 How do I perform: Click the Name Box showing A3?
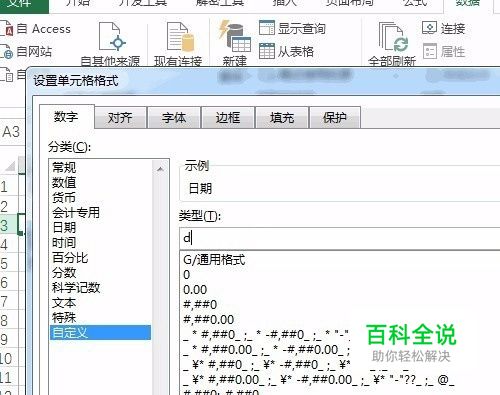[12, 132]
